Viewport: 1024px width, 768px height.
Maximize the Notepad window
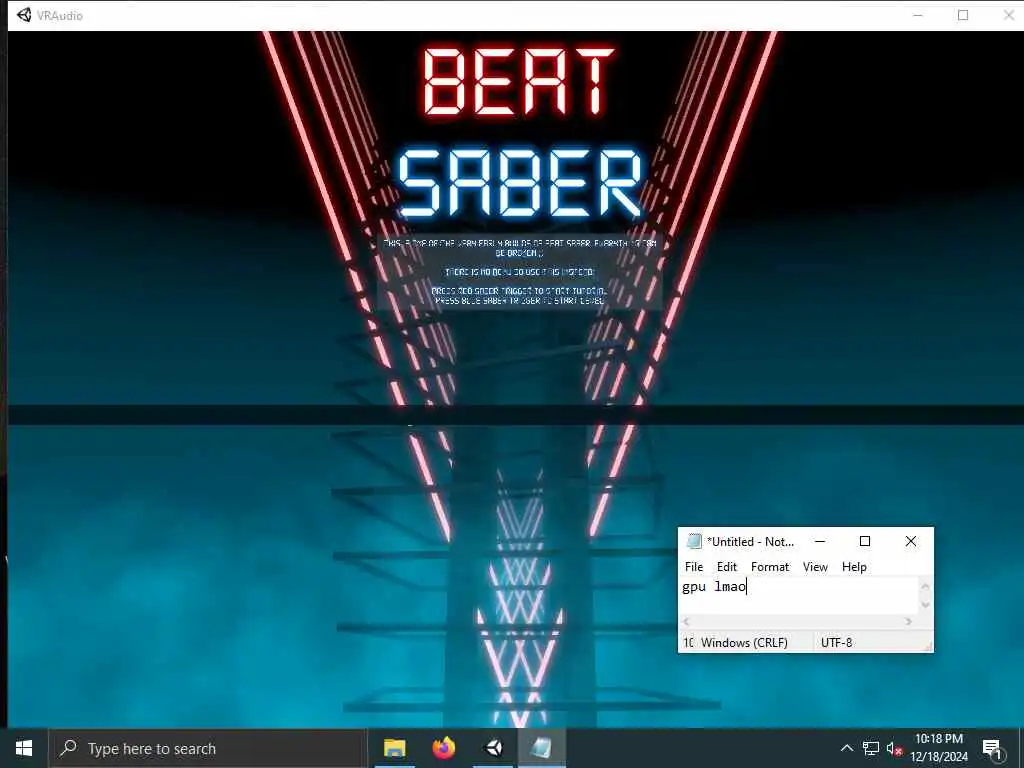865,541
